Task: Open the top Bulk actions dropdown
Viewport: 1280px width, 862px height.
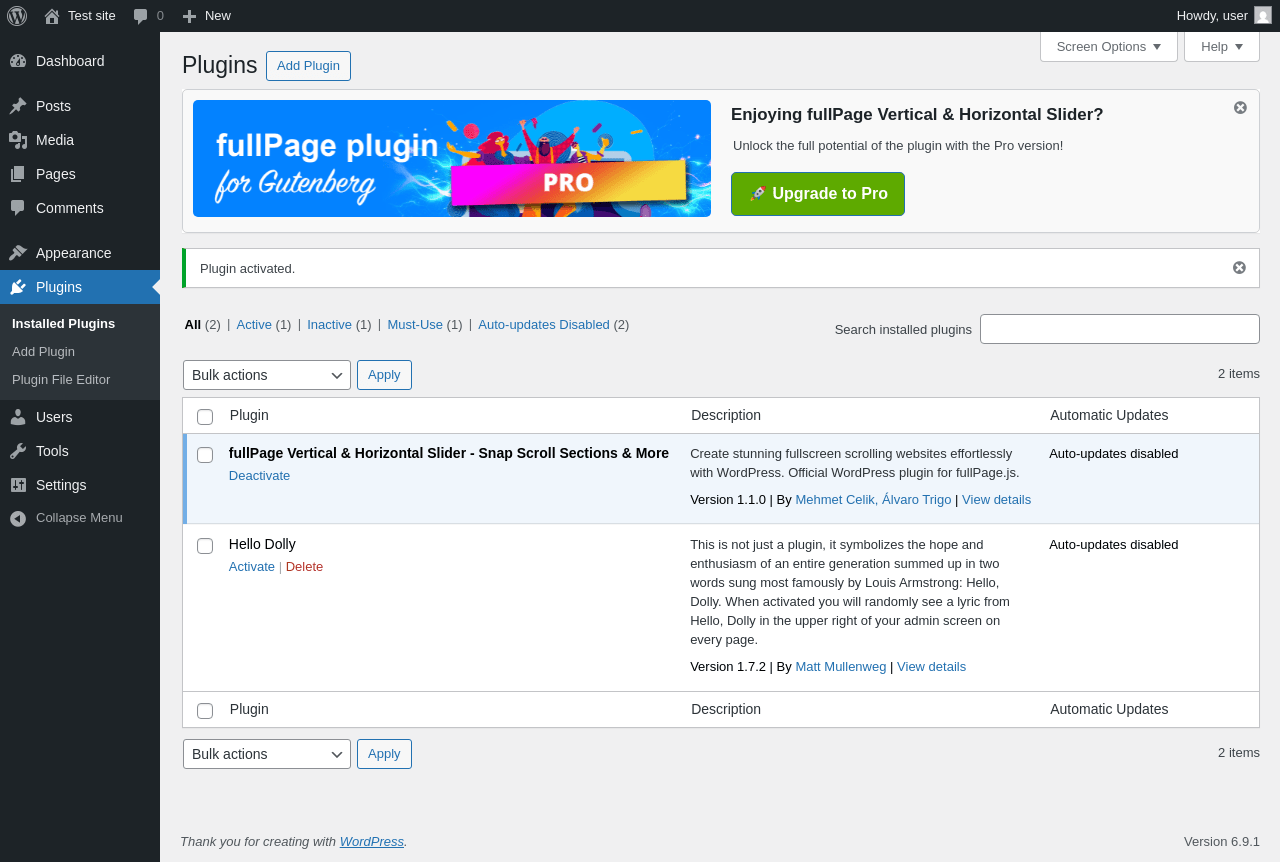Action: (x=267, y=375)
